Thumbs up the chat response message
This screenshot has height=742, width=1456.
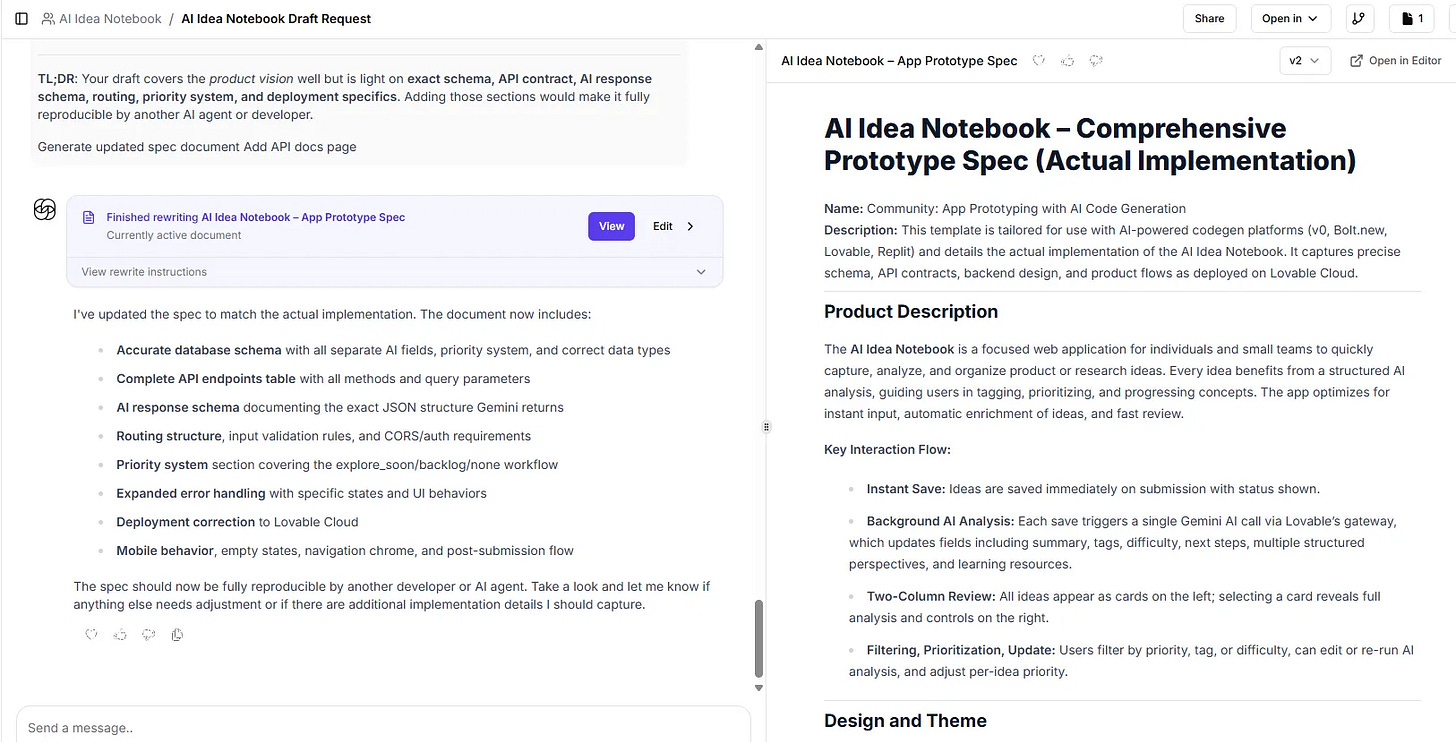coord(120,634)
